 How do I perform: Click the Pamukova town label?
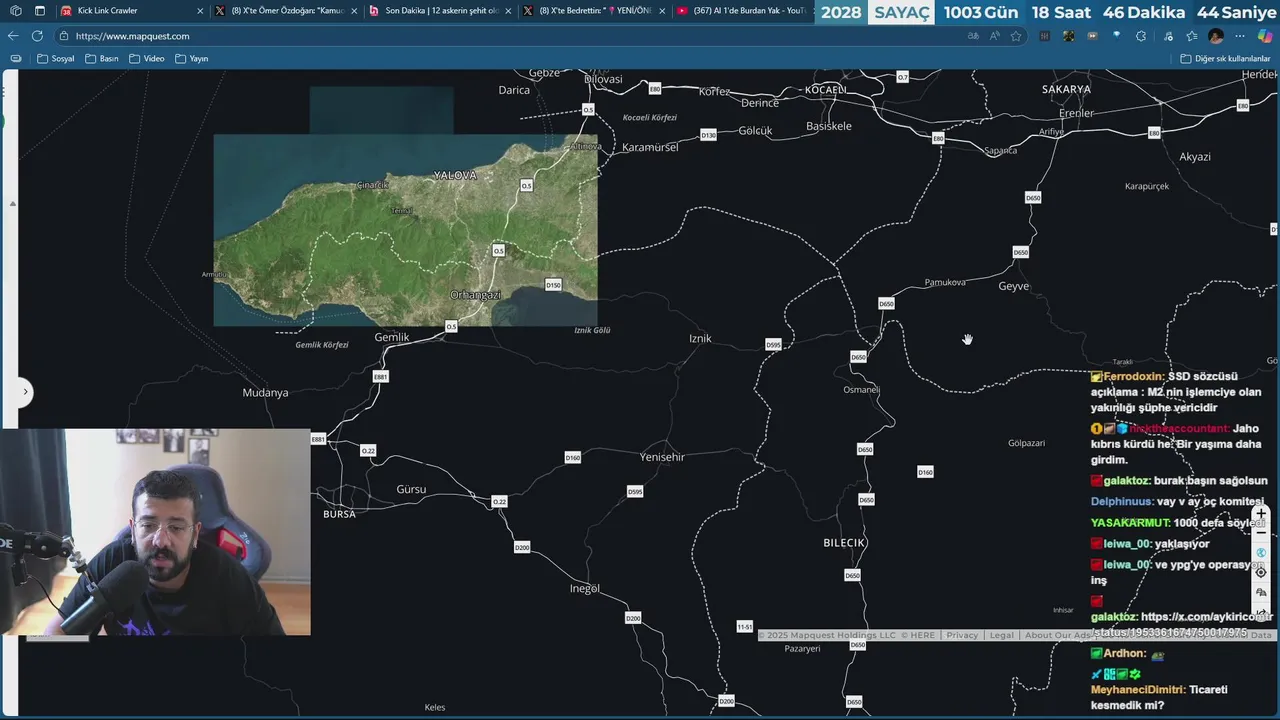point(945,283)
